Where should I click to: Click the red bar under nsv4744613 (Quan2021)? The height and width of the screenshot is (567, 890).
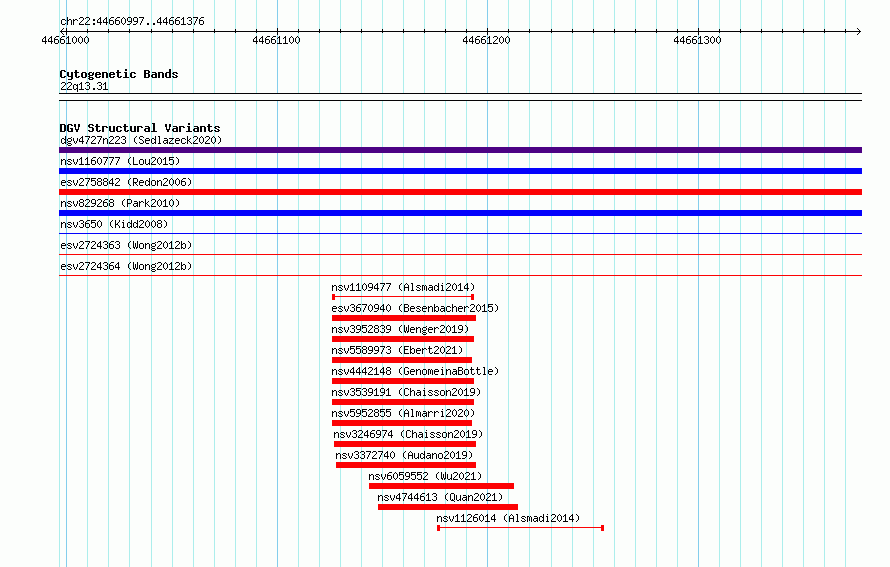[x=448, y=507]
